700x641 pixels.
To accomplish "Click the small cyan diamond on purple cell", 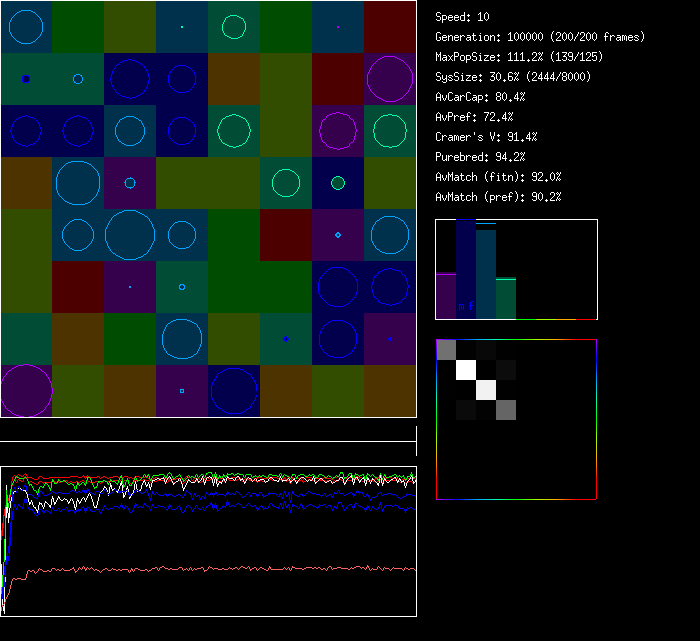I will click(x=338, y=235).
